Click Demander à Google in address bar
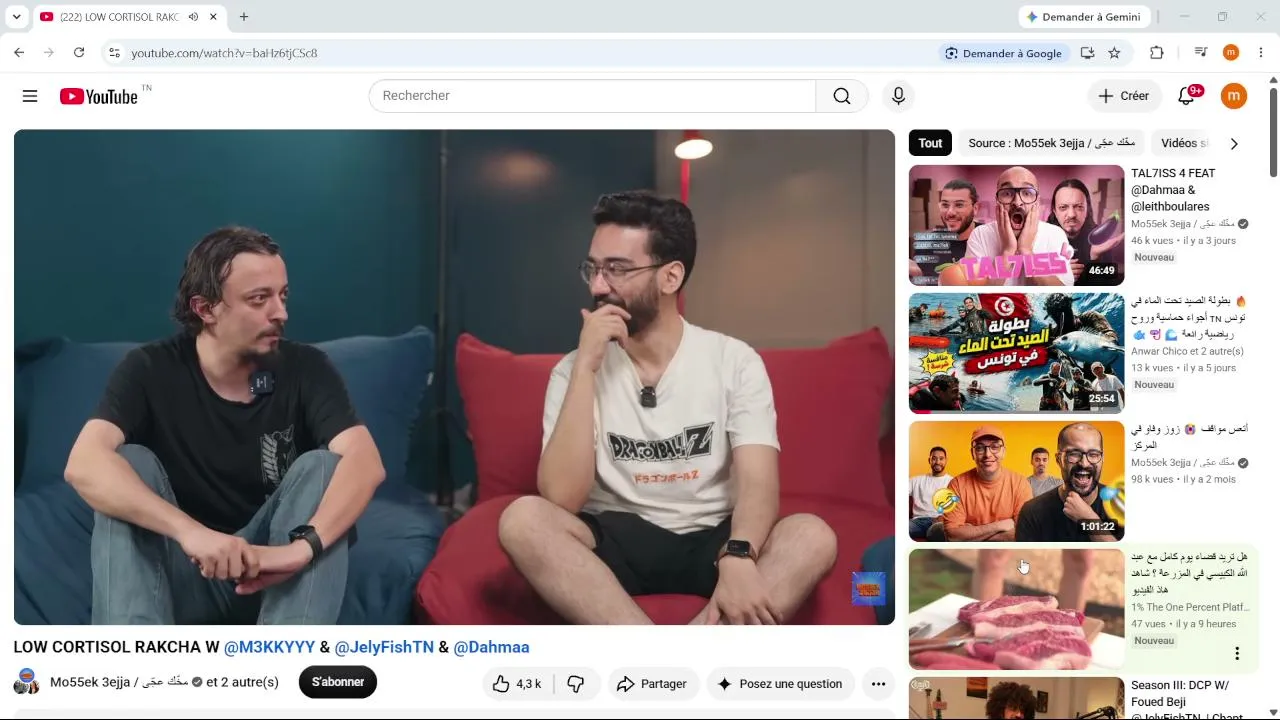This screenshot has height=720, width=1280. (1004, 53)
